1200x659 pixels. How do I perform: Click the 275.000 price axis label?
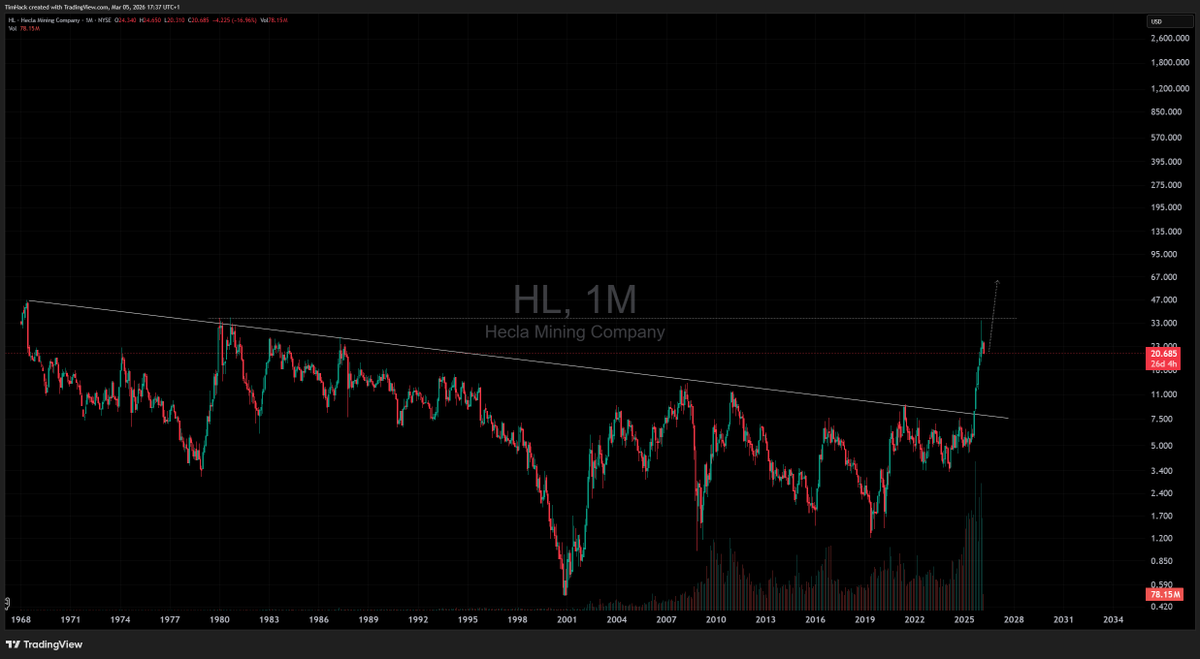(1166, 185)
